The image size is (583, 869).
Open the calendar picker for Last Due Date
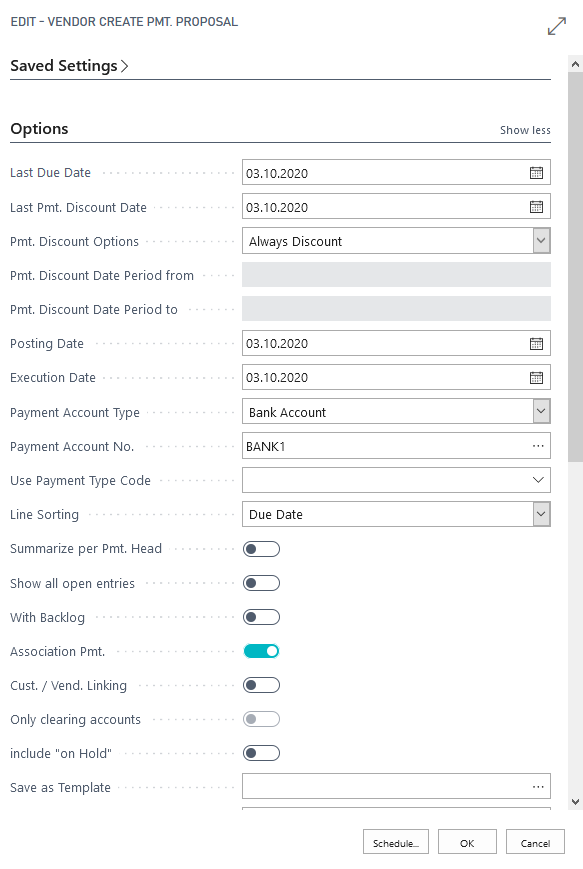pos(538,171)
